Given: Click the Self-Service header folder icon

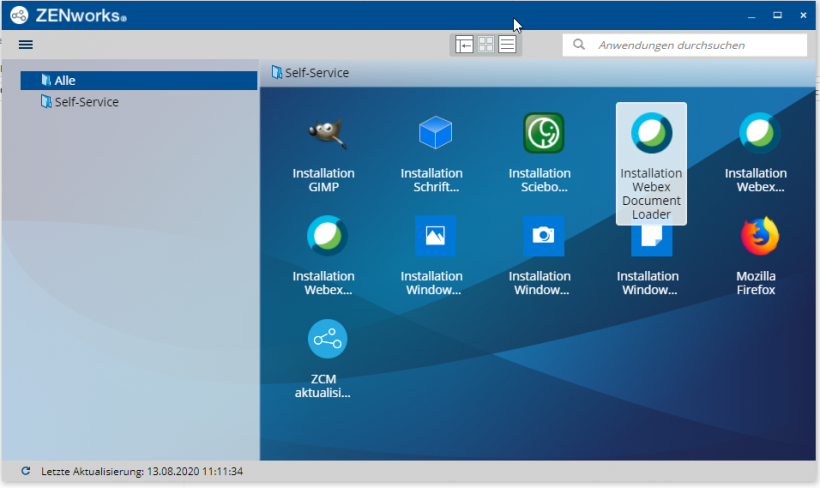Looking at the screenshot, I should 277,72.
